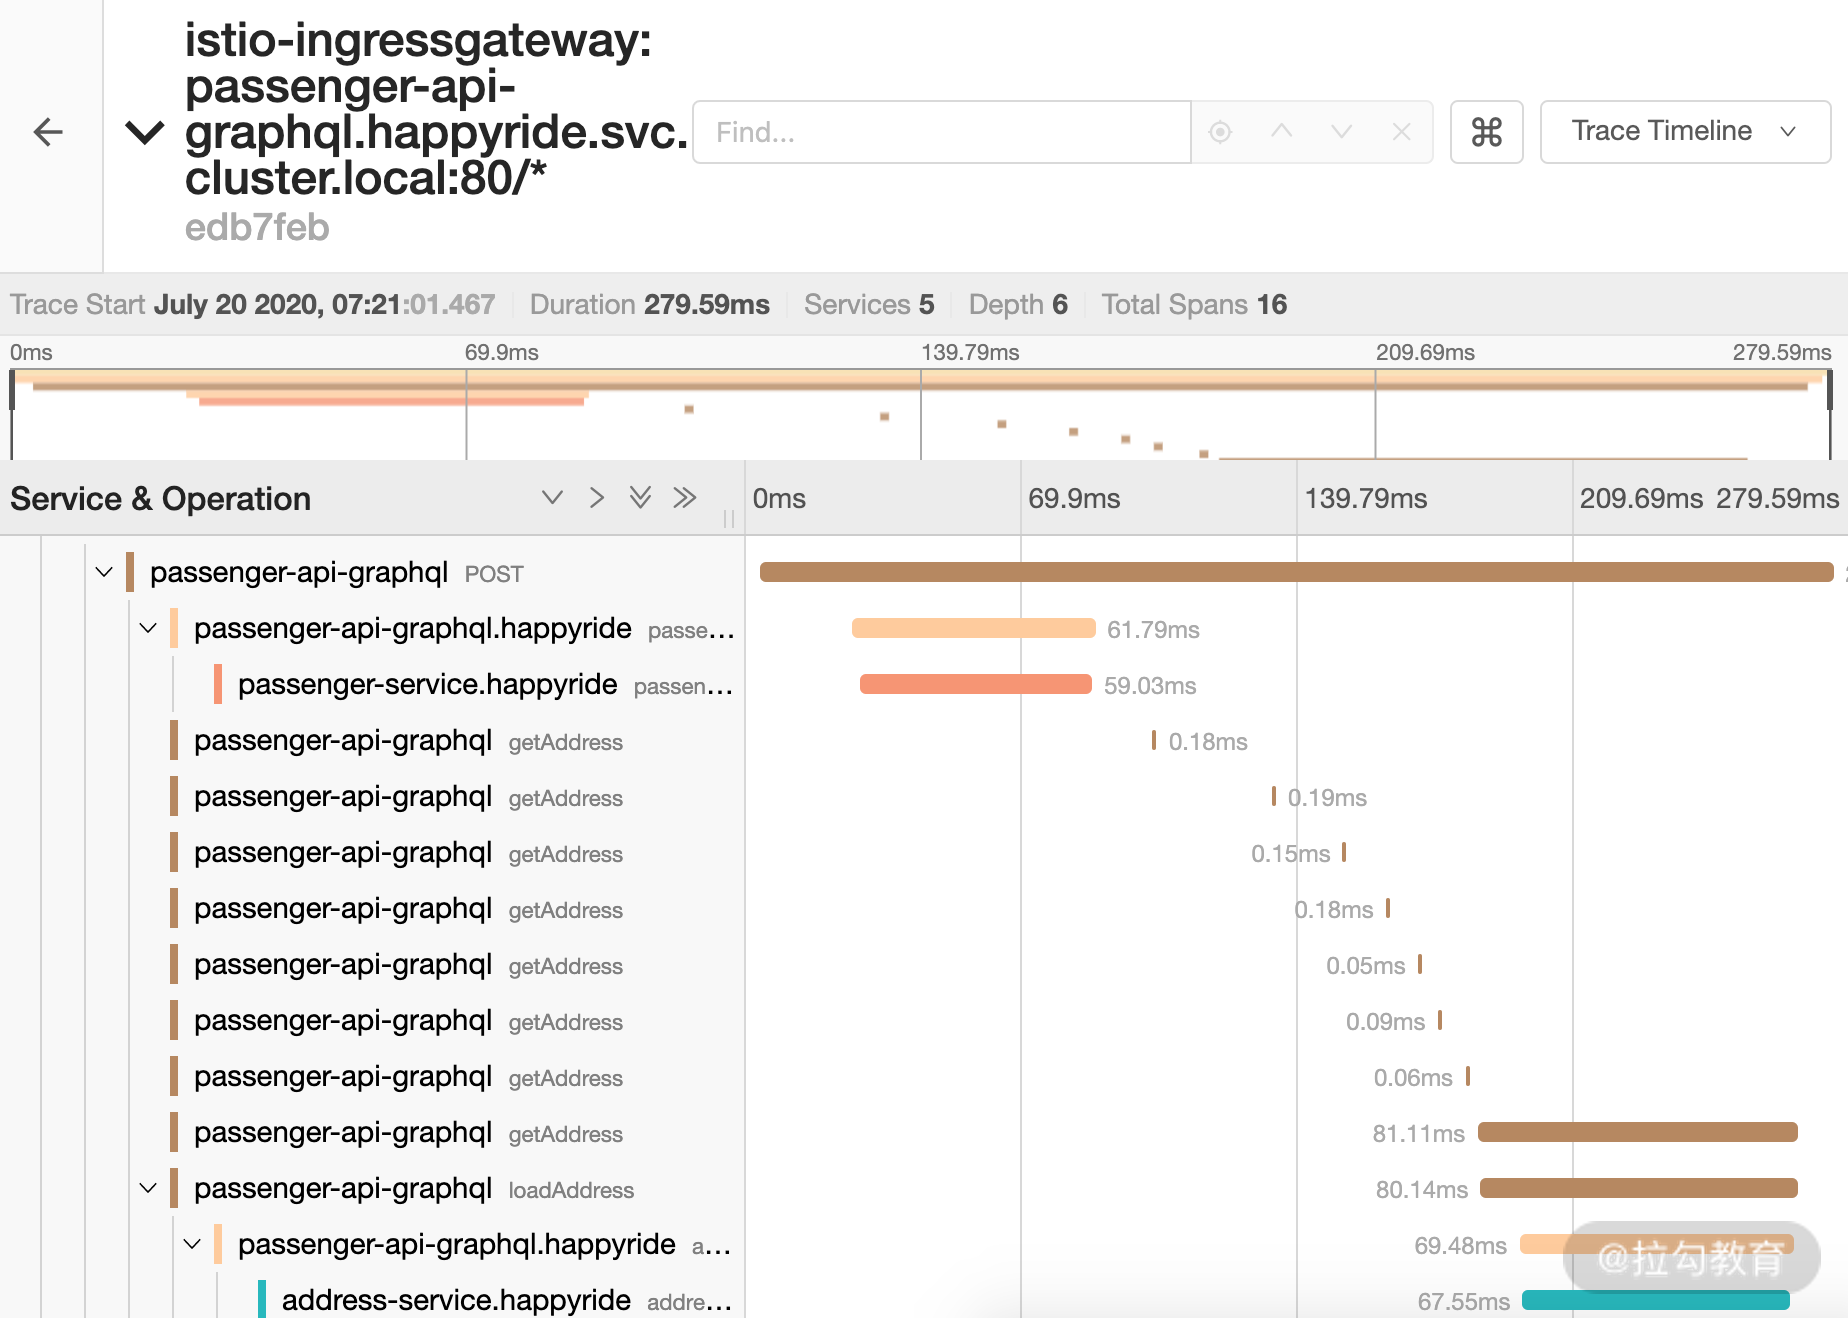Click the minimap overview right edge handle

click(1830, 390)
